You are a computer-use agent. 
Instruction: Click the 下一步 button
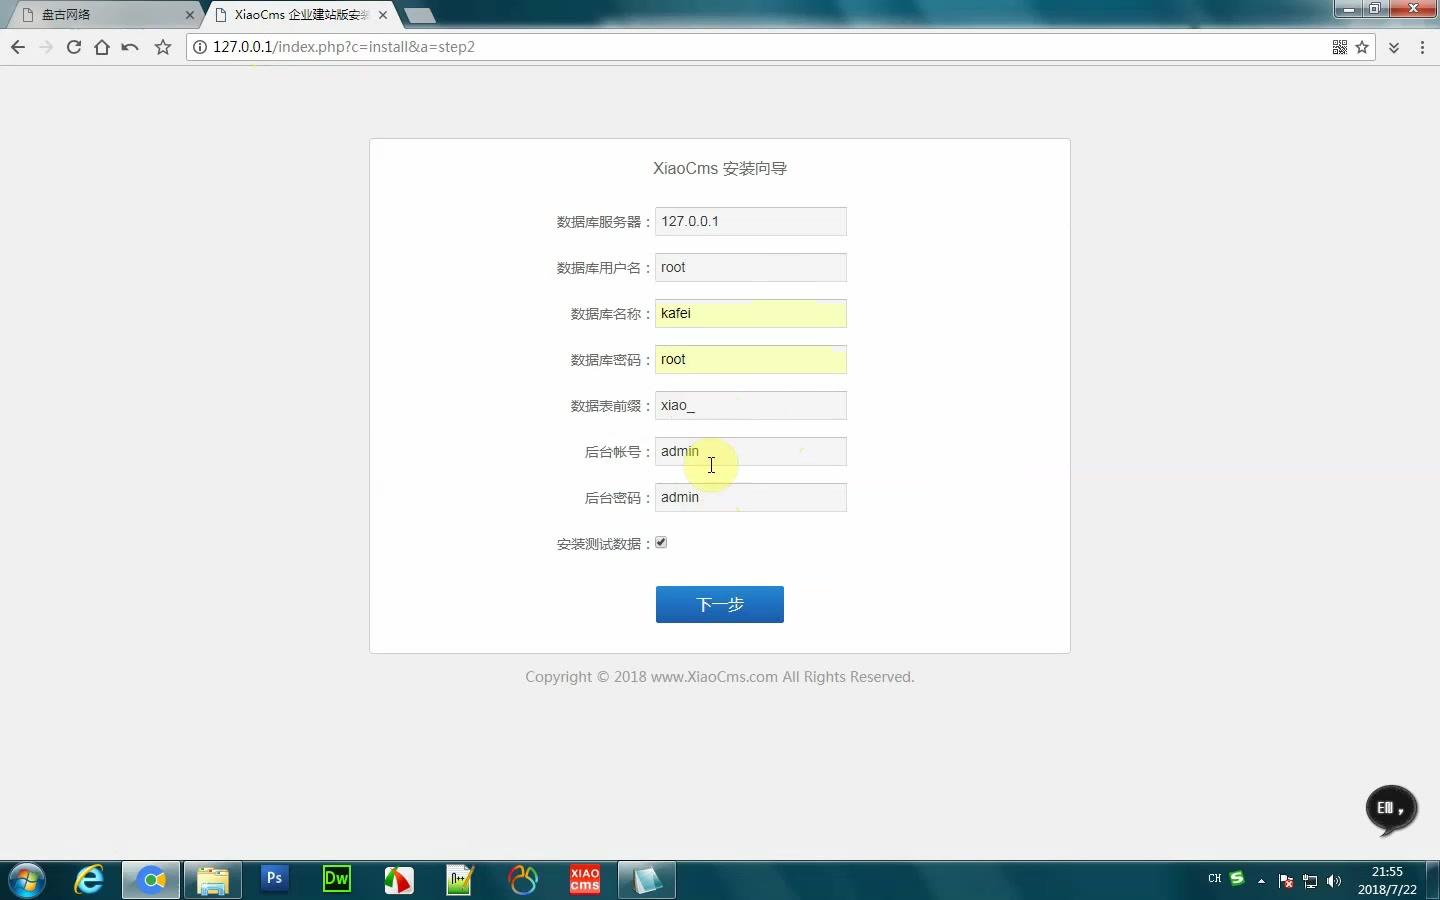(x=720, y=604)
